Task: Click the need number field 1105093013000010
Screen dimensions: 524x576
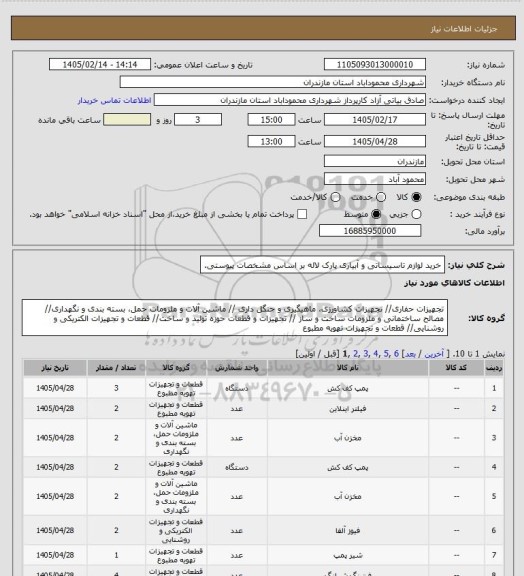Action: (375, 64)
